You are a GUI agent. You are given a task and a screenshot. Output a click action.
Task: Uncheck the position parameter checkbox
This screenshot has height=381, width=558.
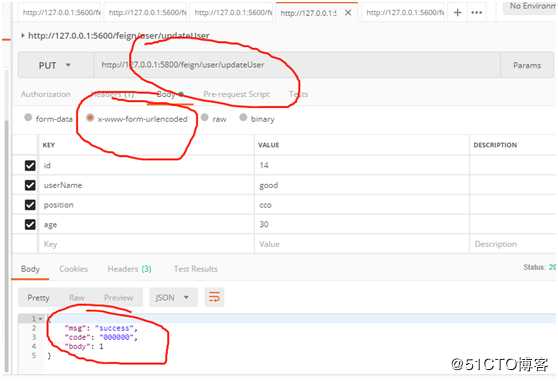tap(30, 205)
